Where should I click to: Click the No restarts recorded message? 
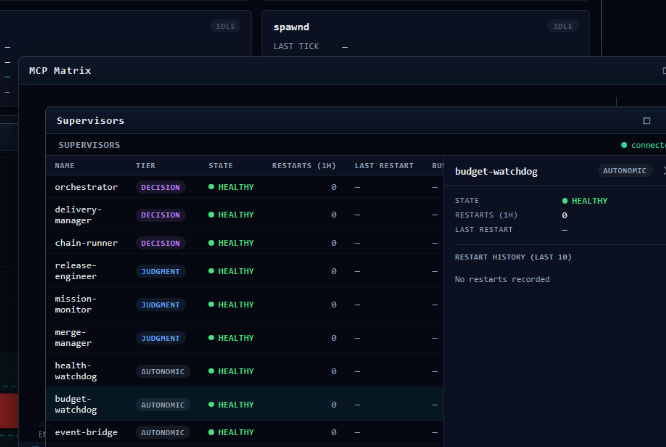(x=502, y=279)
